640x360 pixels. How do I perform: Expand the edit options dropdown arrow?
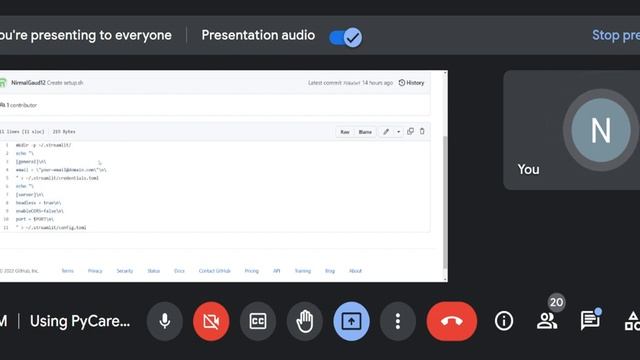[398, 132]
